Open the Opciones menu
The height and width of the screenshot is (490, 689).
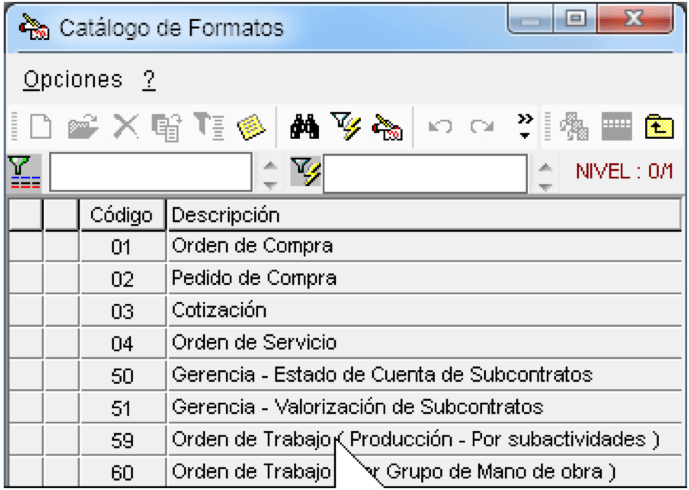click(x=73, y=80)
